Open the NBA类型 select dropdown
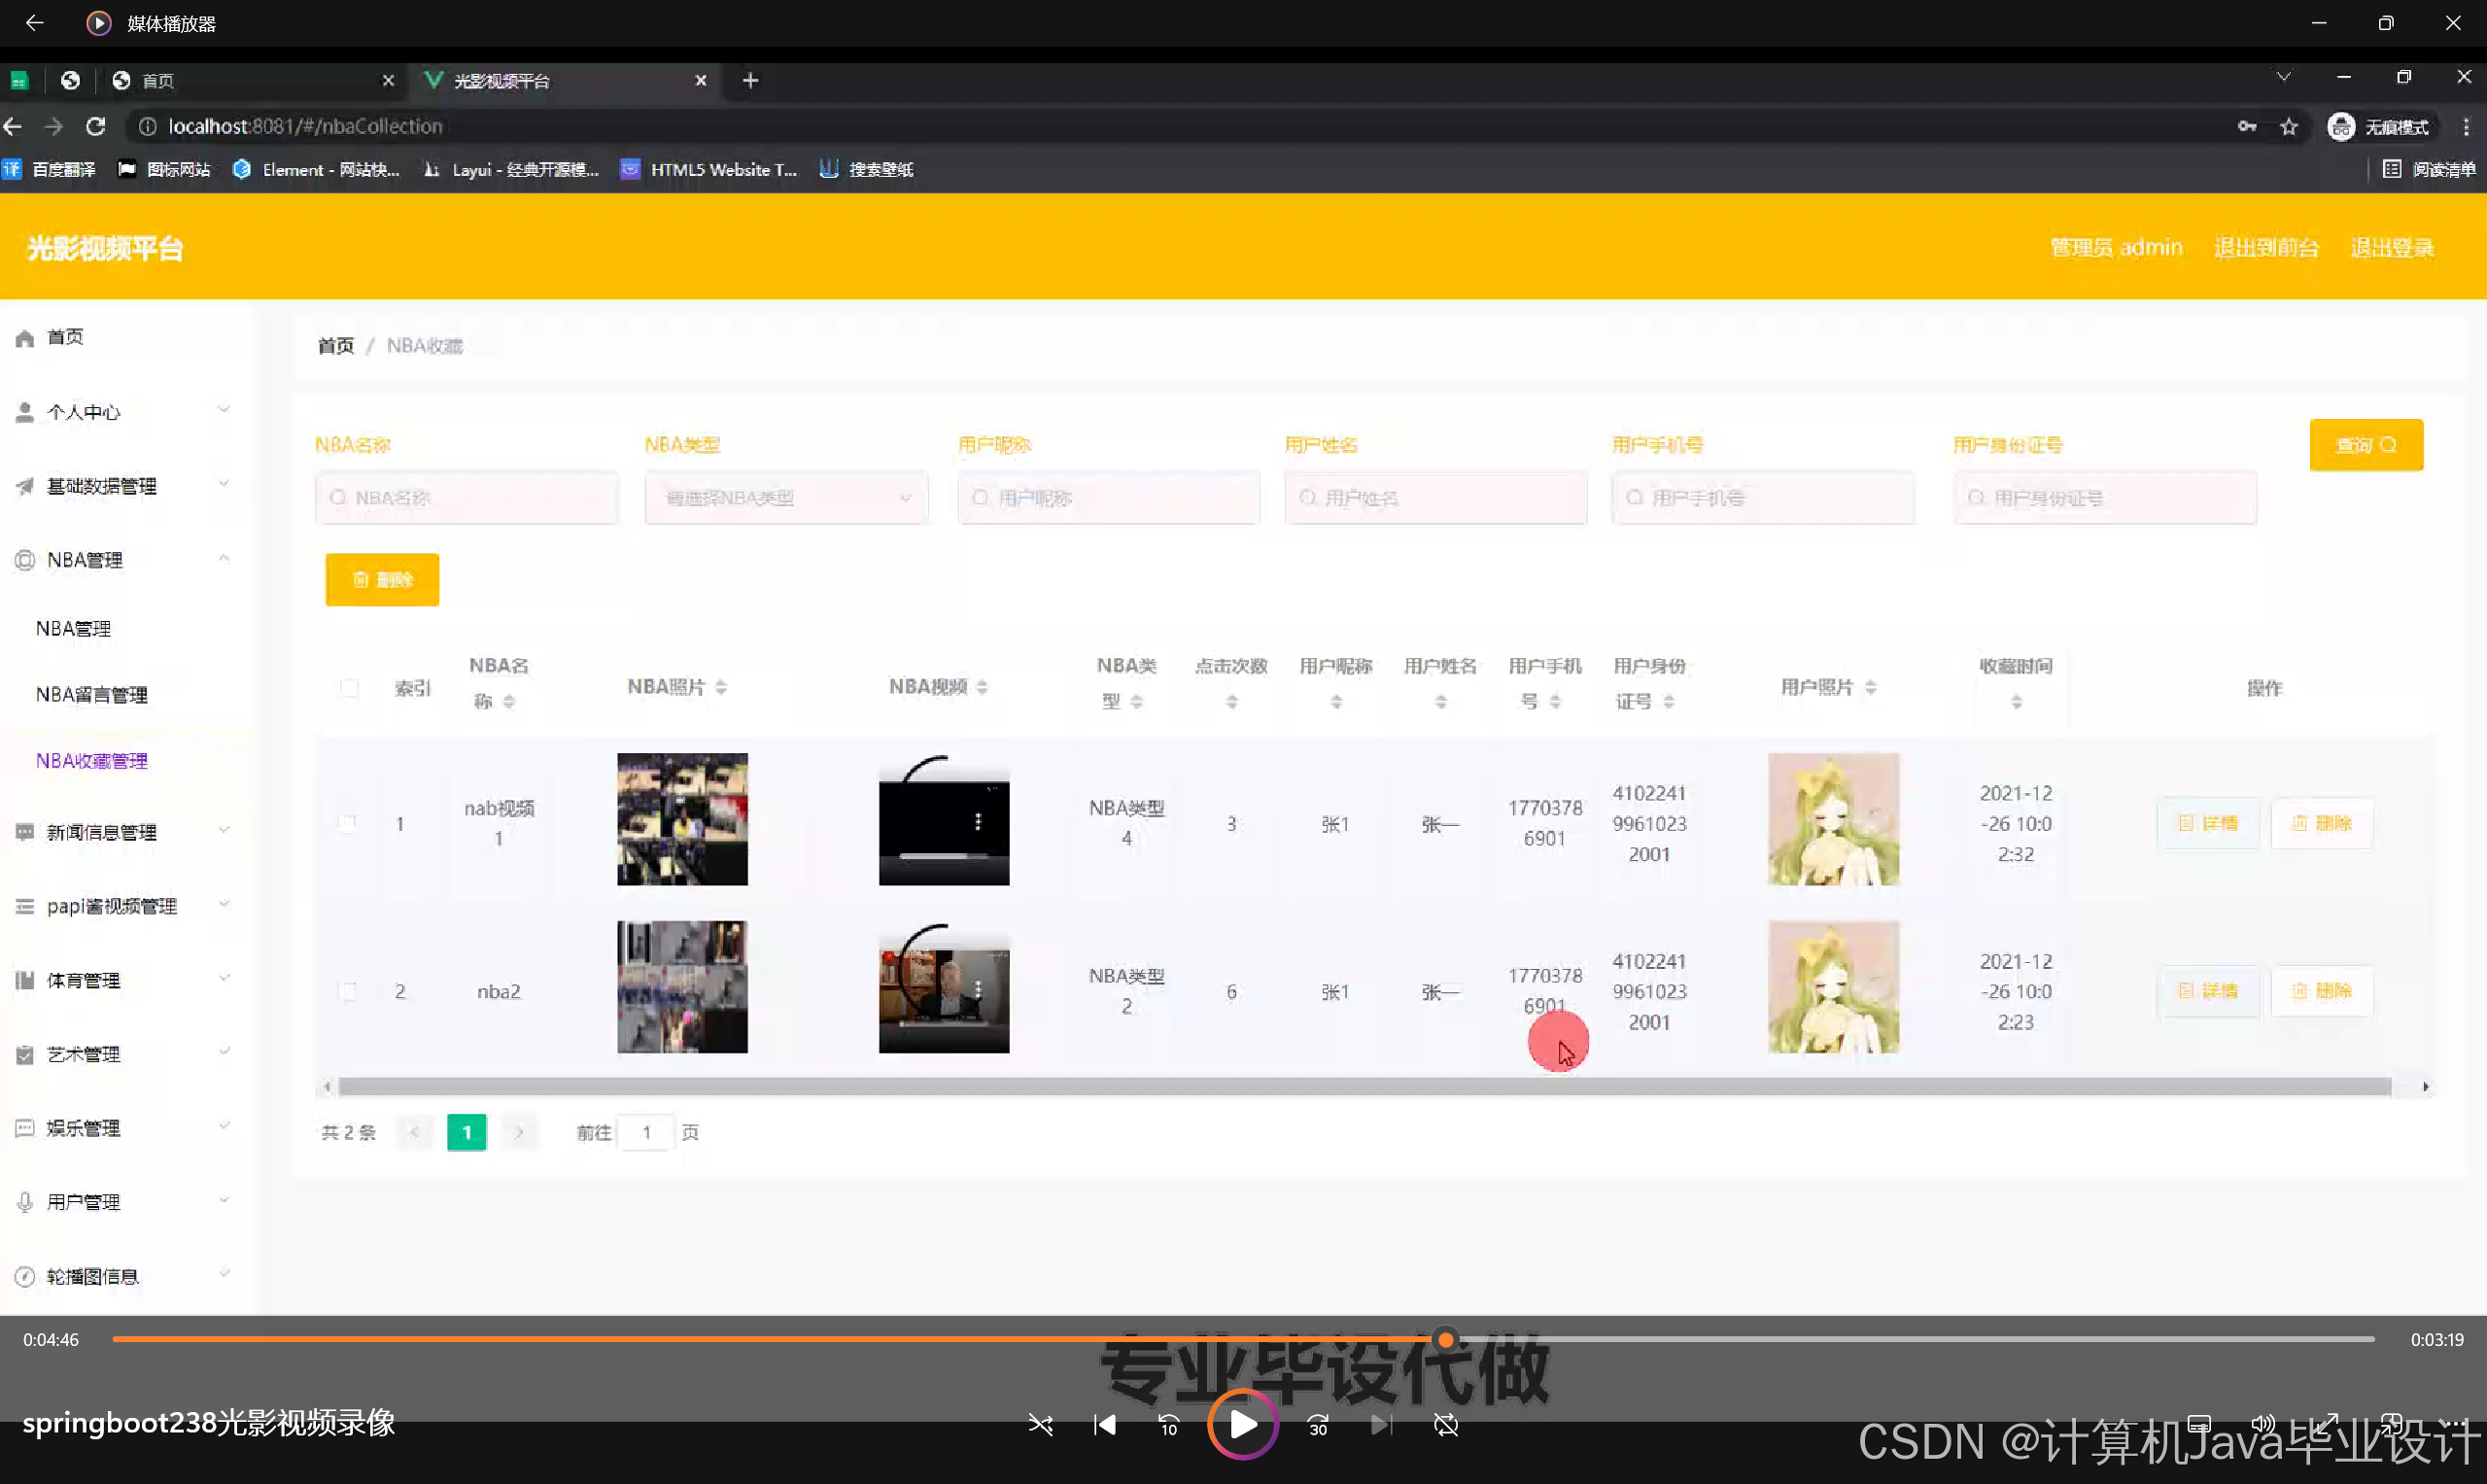This screenshot has height=1484, width=2487. tap(786, 498)
